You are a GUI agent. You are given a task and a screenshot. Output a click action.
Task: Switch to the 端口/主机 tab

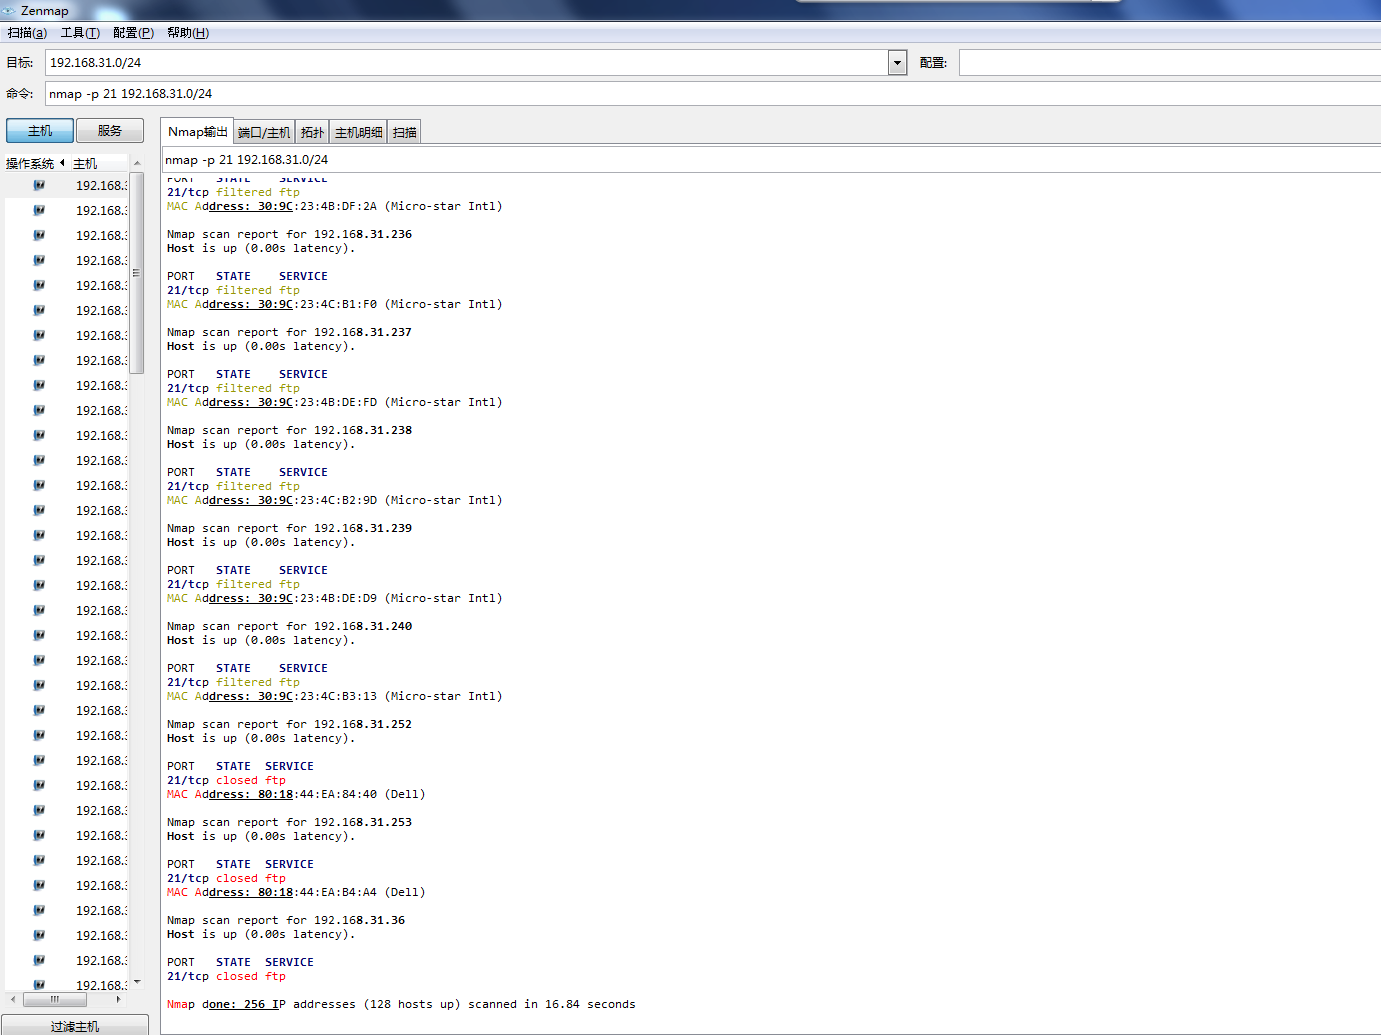[x=264, y=132]
